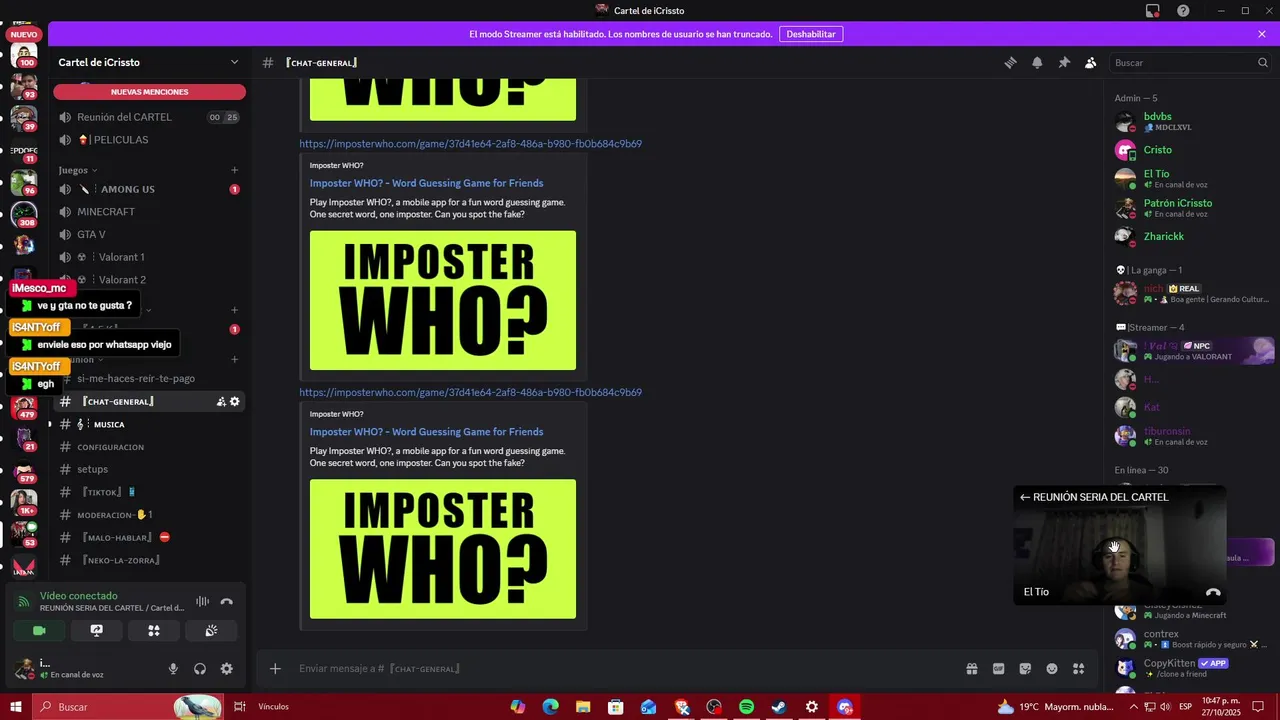Open apps launcher in message bar

coord(1079,669)
